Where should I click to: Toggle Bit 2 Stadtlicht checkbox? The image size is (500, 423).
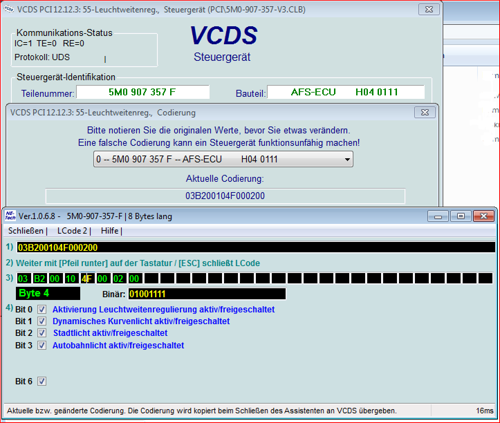(x=42, y=333)
